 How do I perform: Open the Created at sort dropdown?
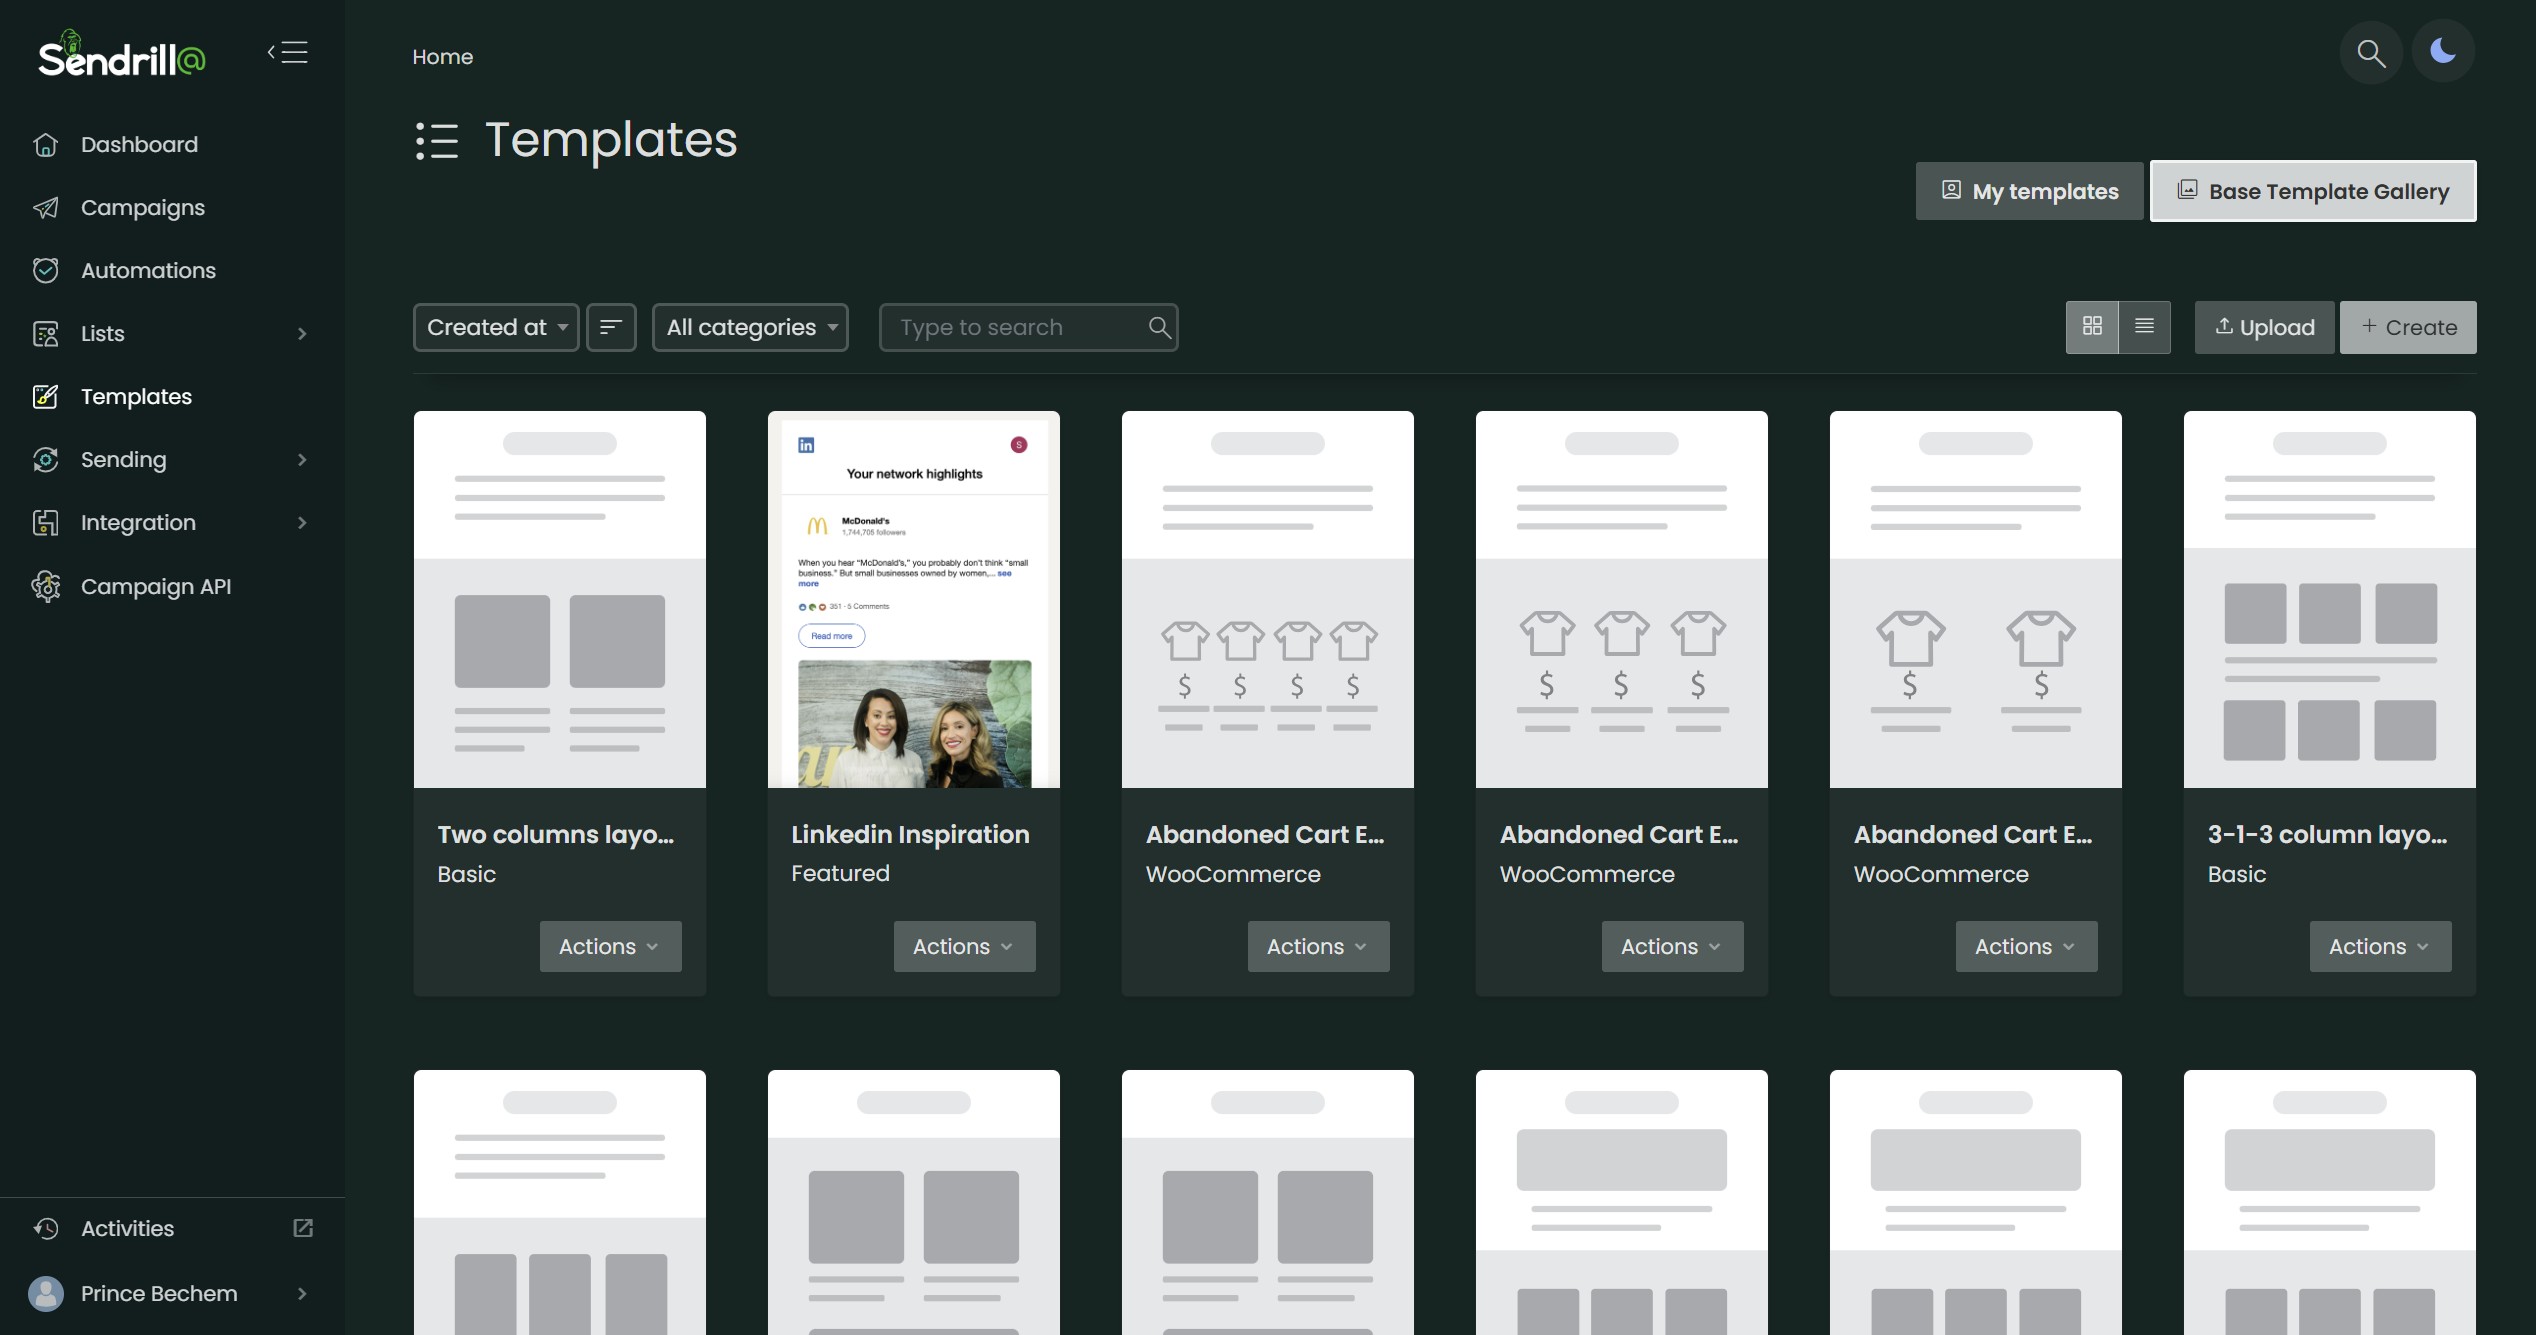coord(496,327)
